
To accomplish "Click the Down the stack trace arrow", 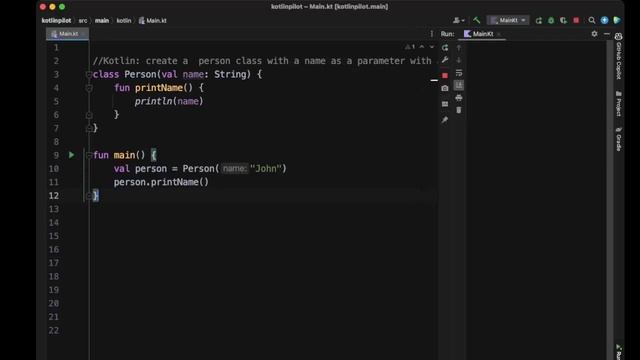I will [x=459, y=60].
